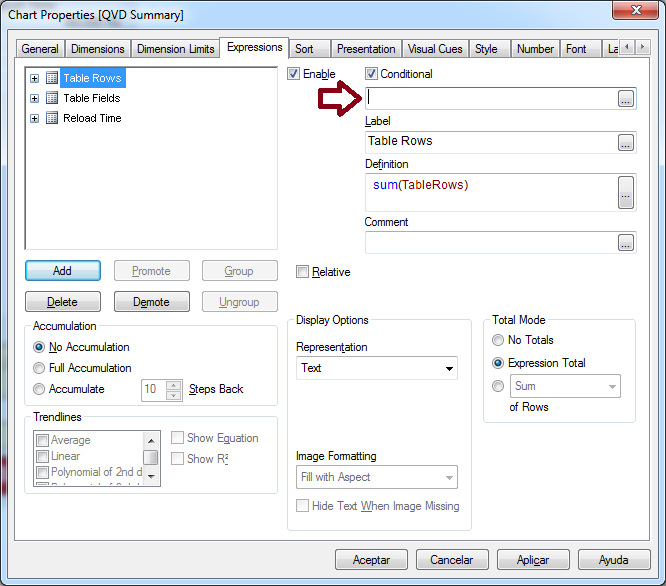Uncheck the Conditional checkbox
This screenshot has width=666, height=586.
(371, 74)
